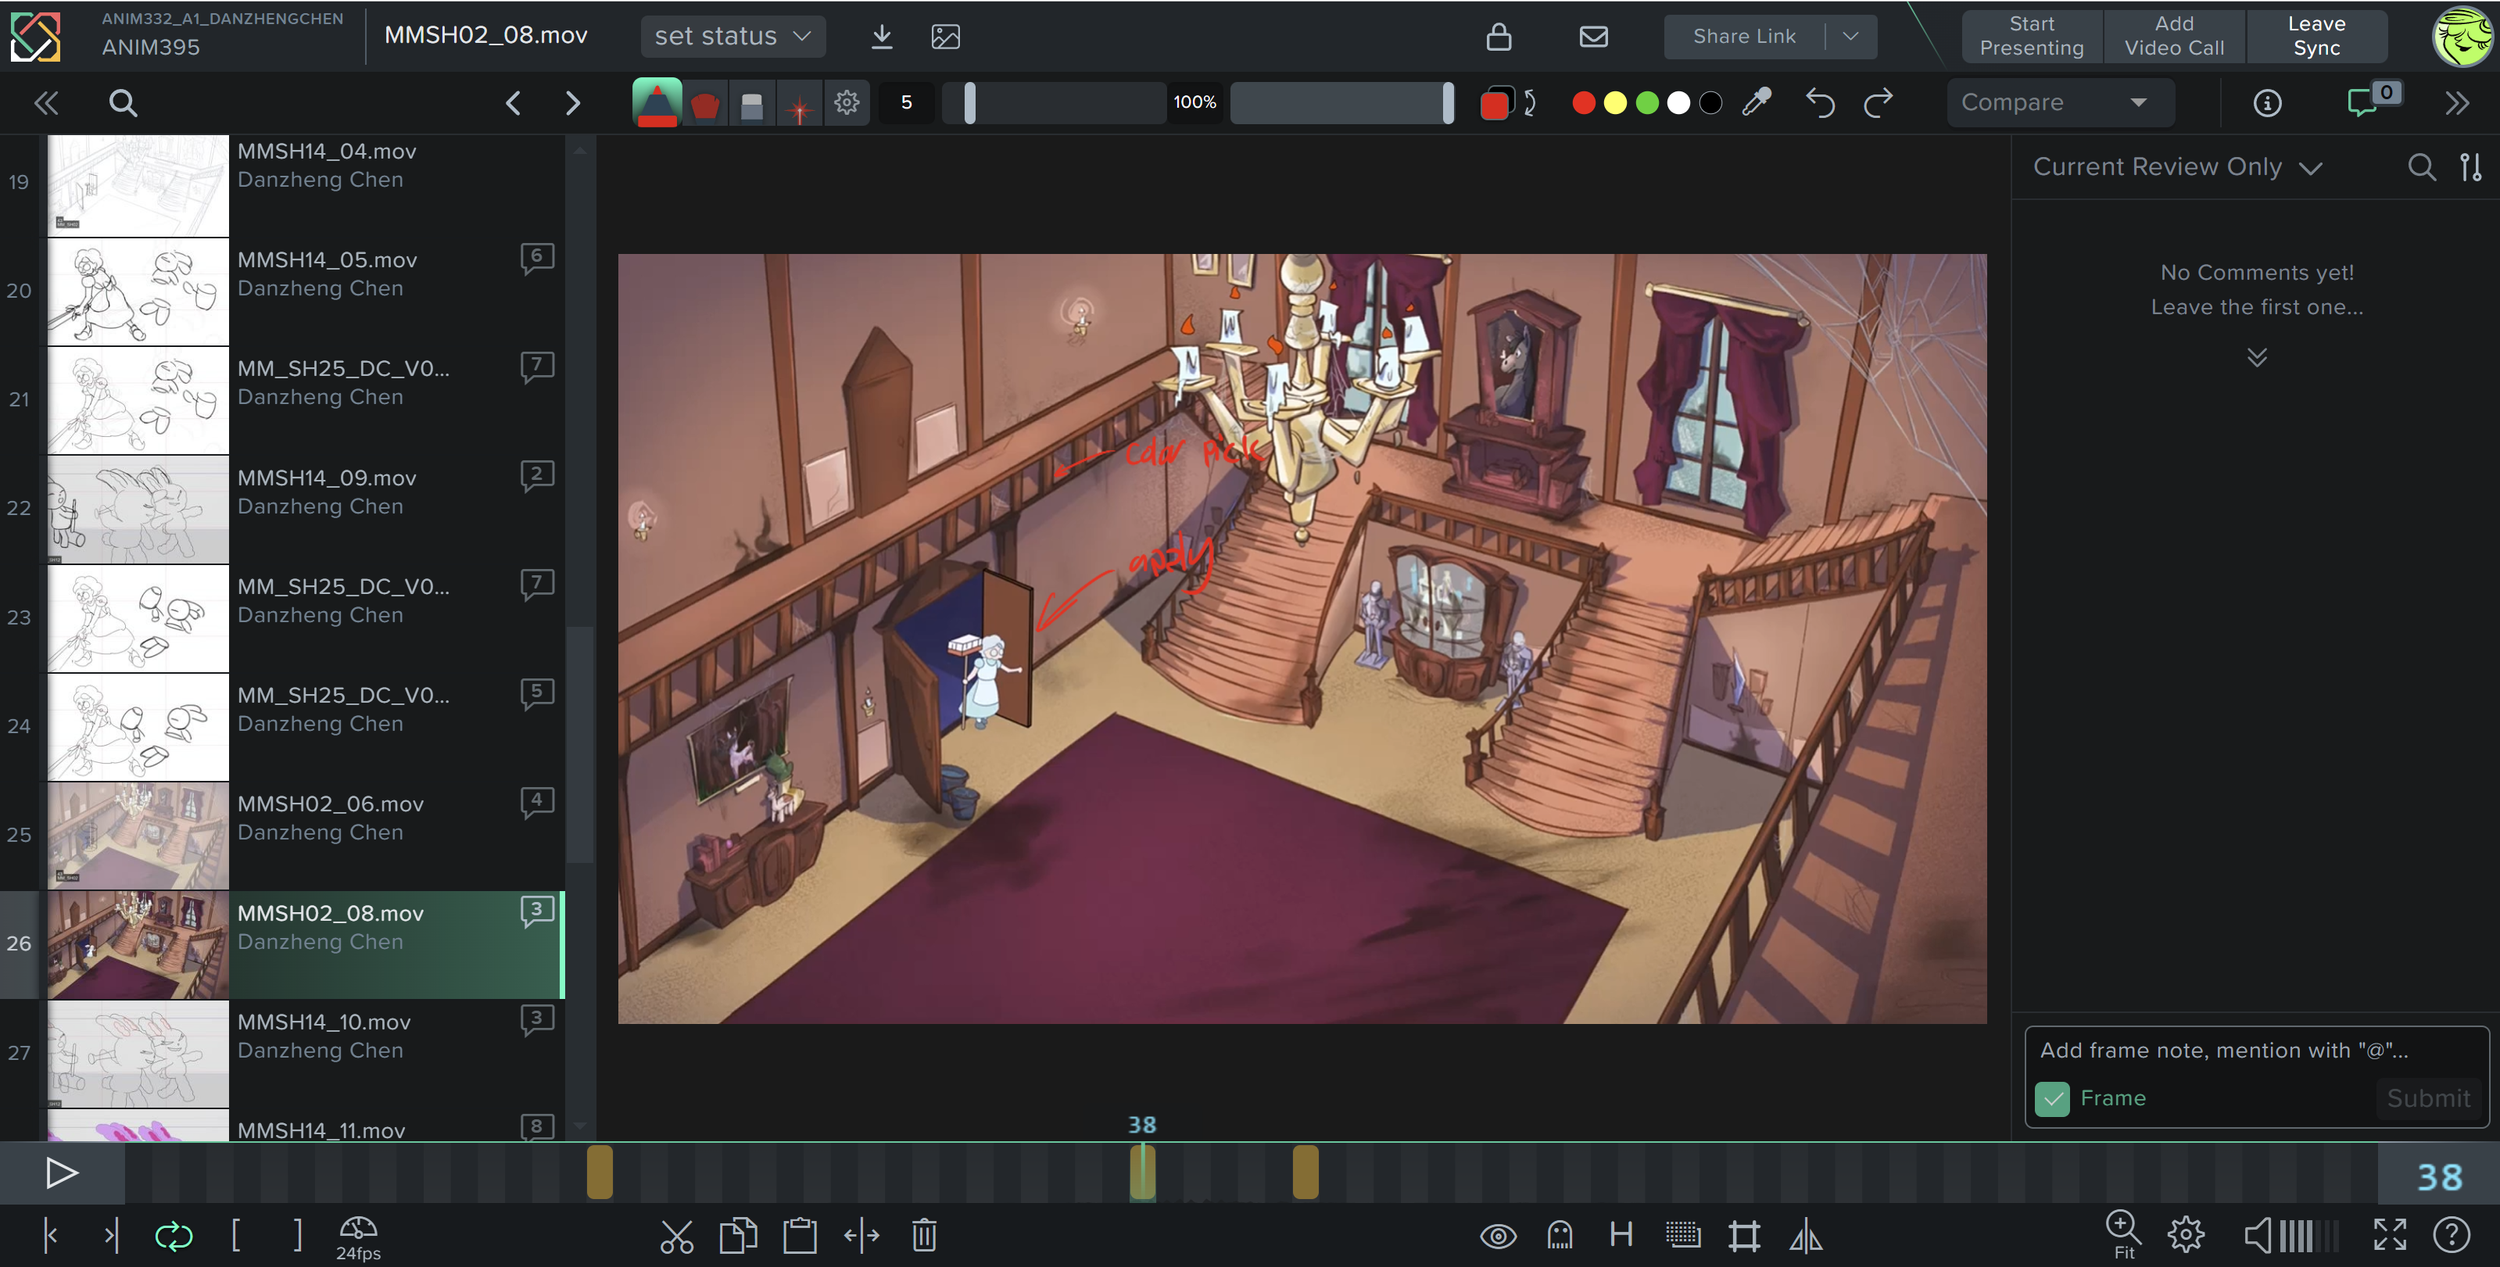Select MMSH14_09.mov in the playlist

coord(306,509)
